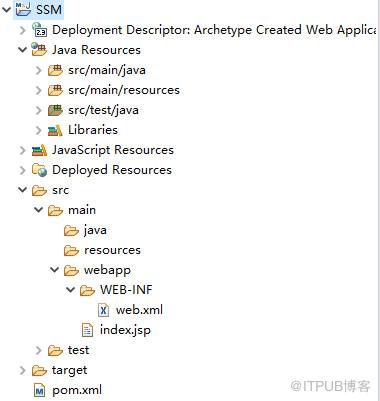Click the test folder icon

[x=55, y=350]
